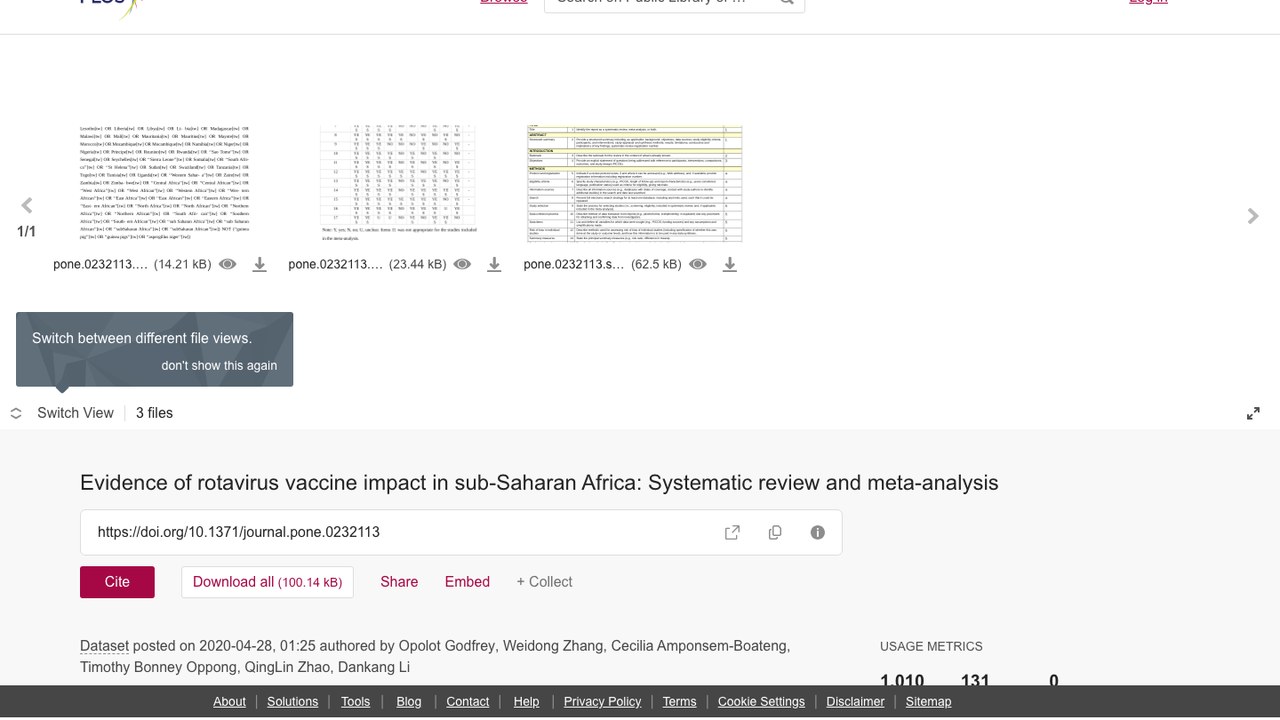This screenshot has height=720, width=1280.
Task: Download the 14.21 kB file
Action: pos(259,264)
